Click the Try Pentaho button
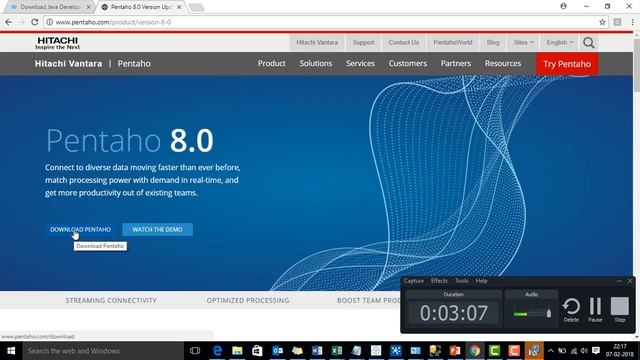This screenshot has height=360, width=640. pos(567,64)
